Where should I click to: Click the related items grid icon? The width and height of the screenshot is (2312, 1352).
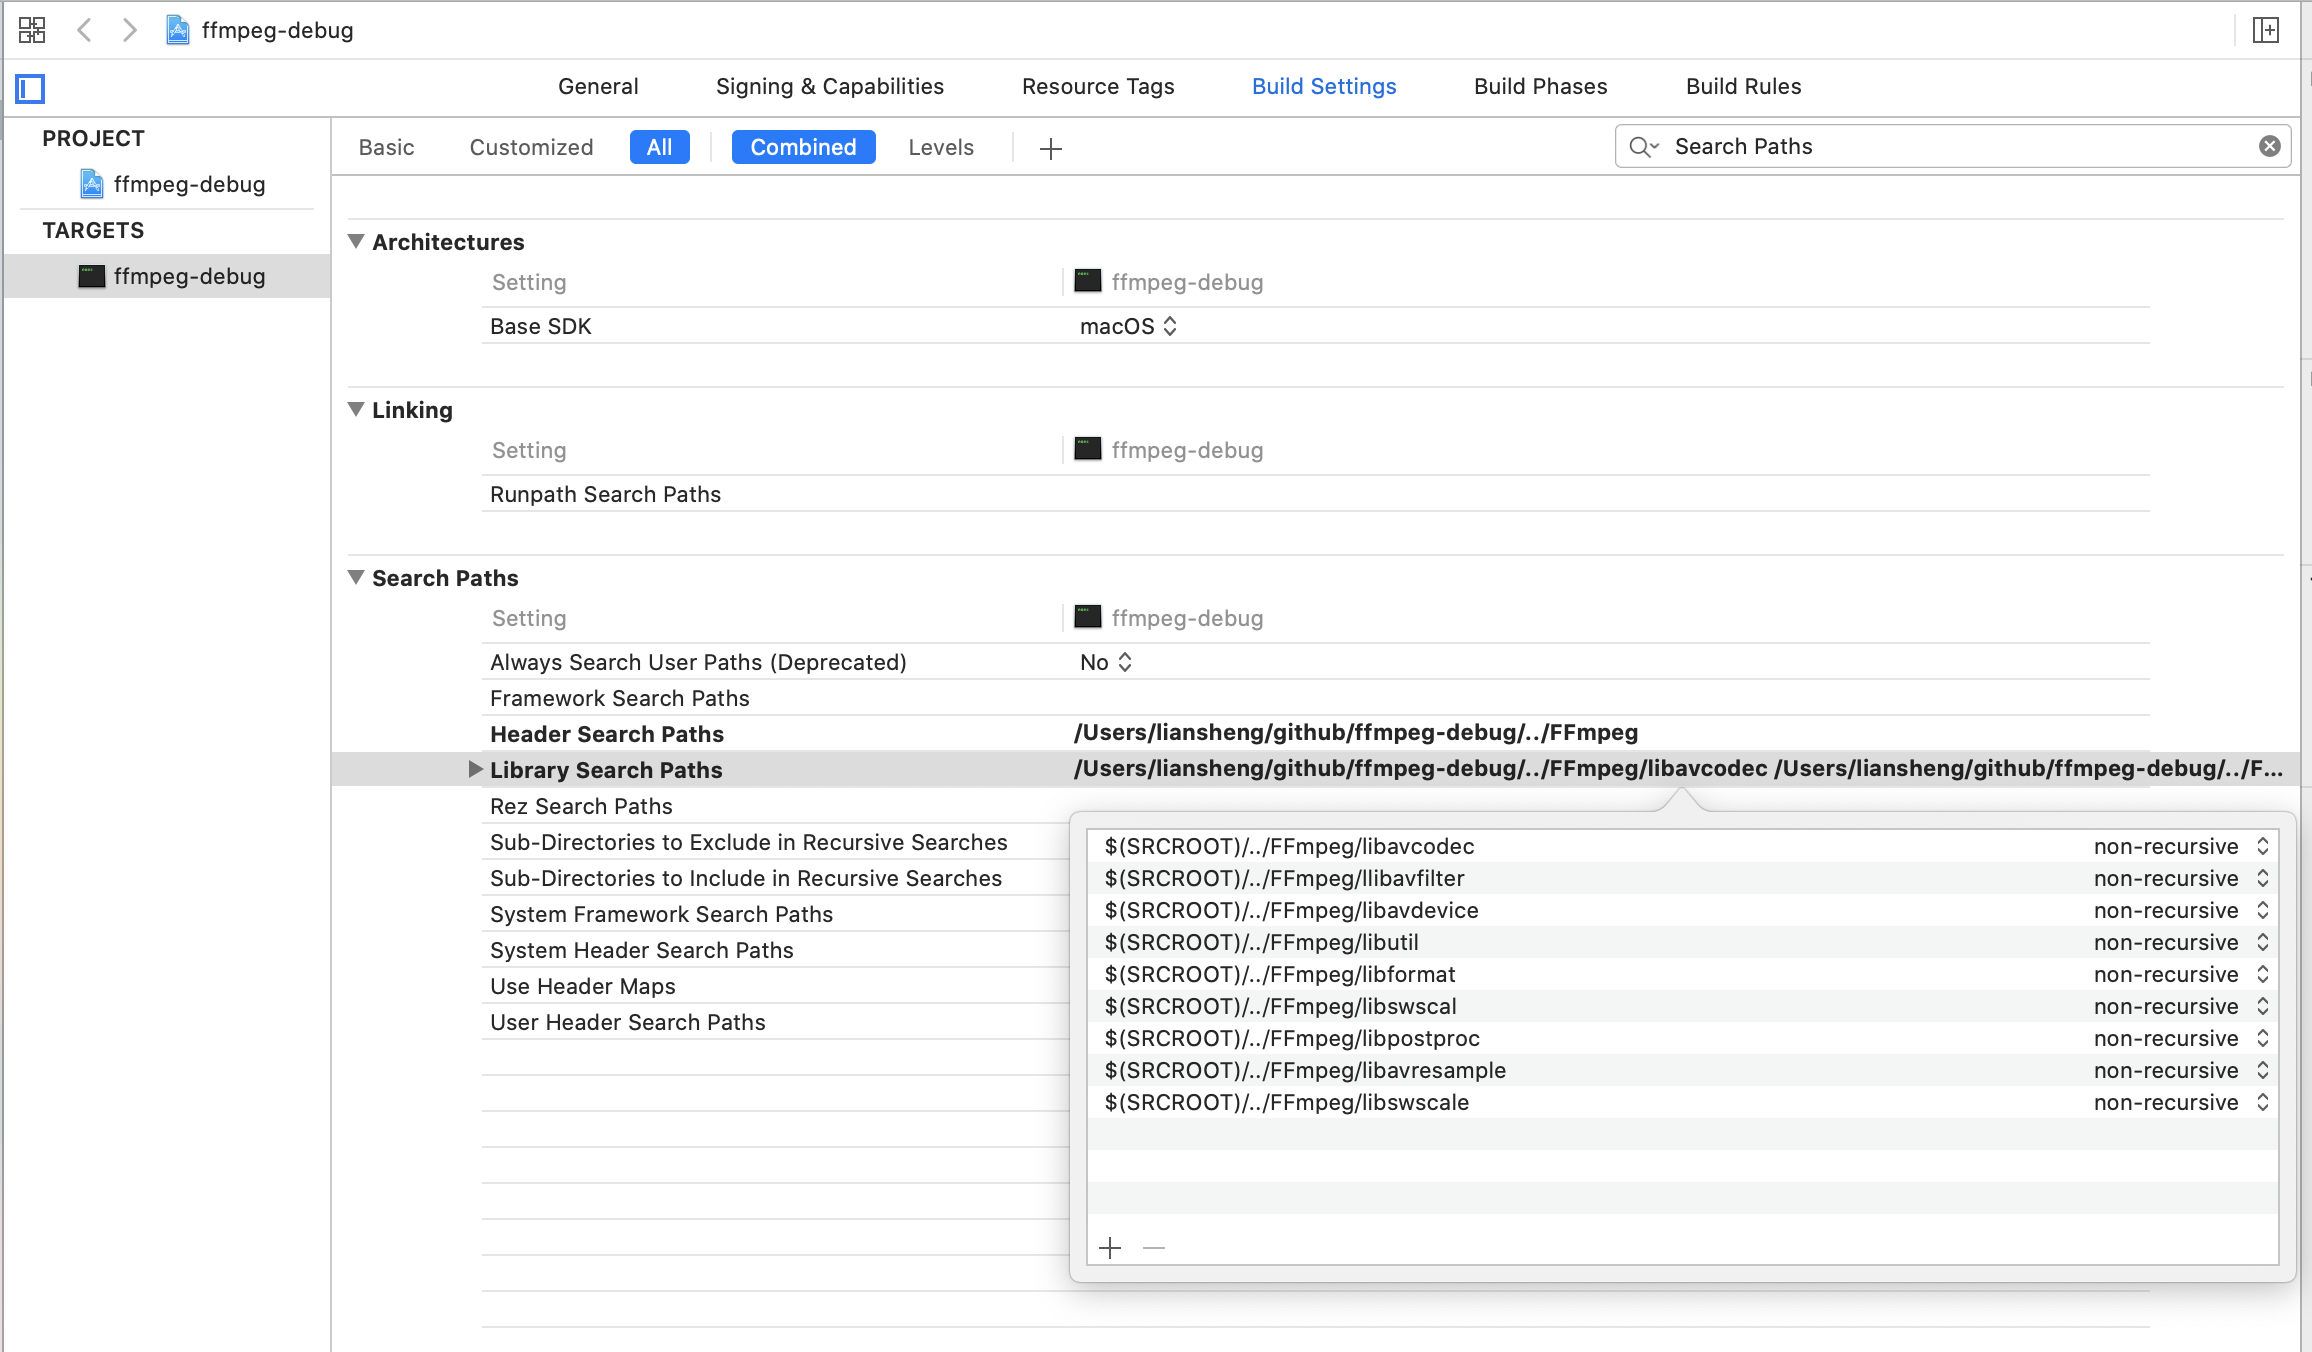point(32,30)
